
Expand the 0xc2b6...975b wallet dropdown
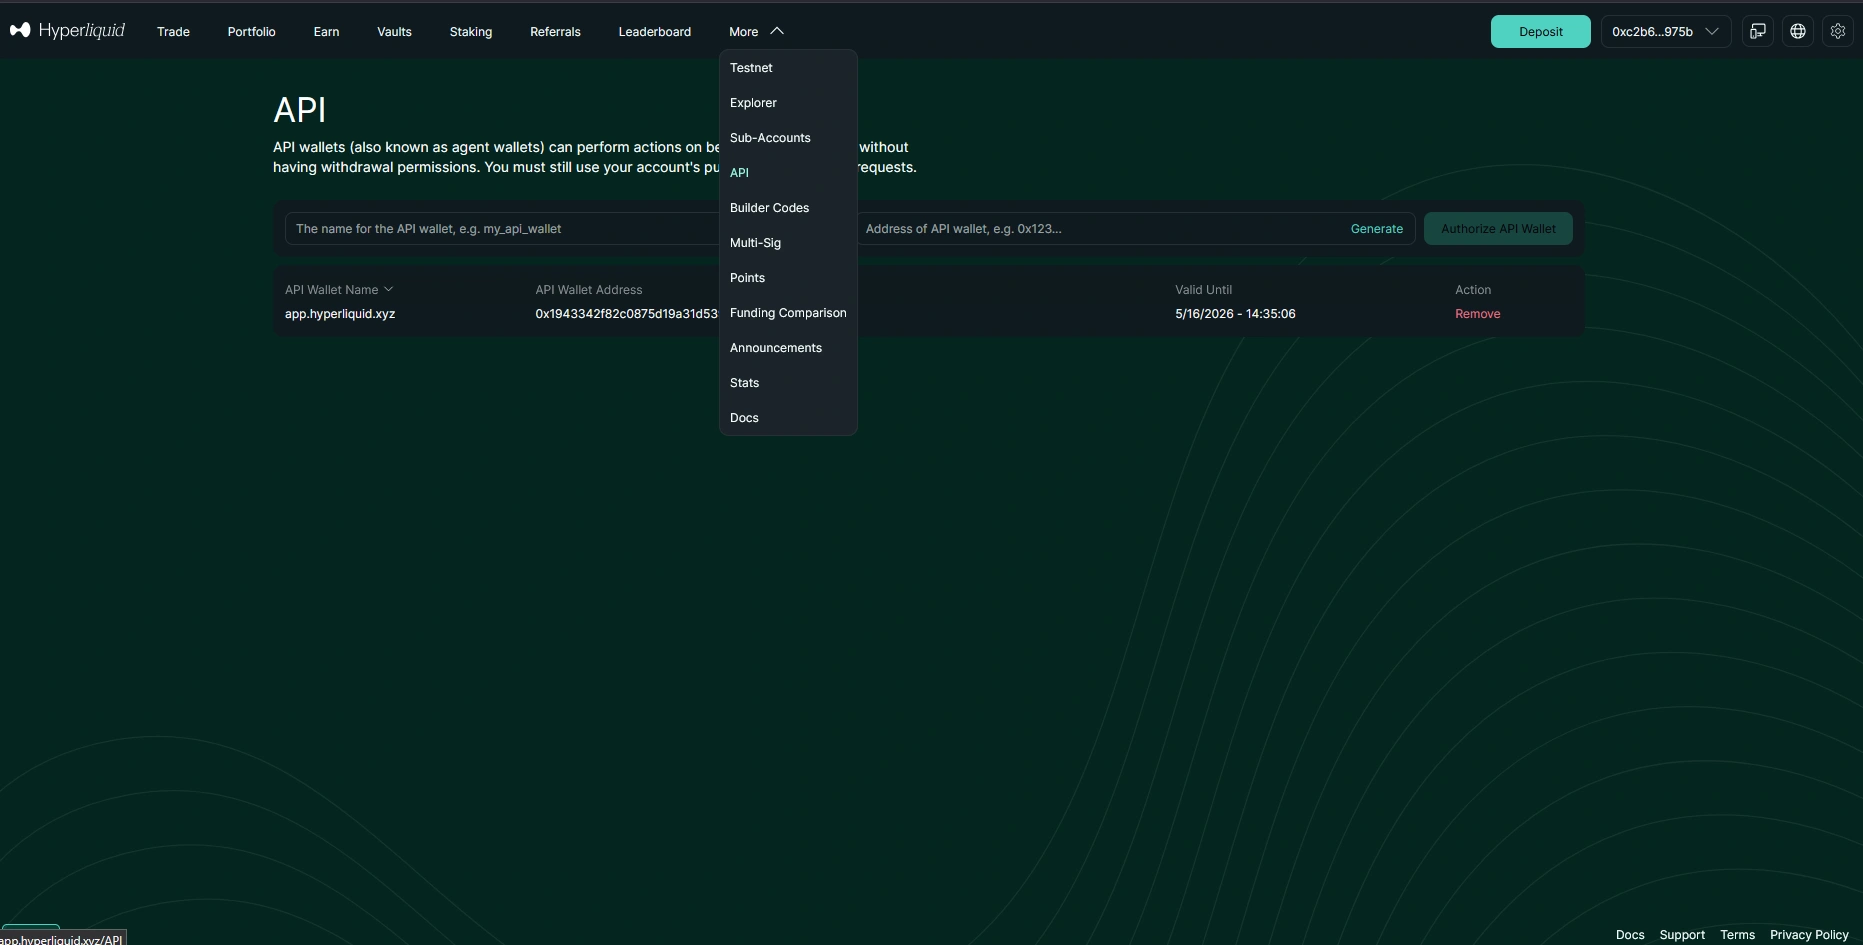pyautogui.click(x=1666, y=31)
